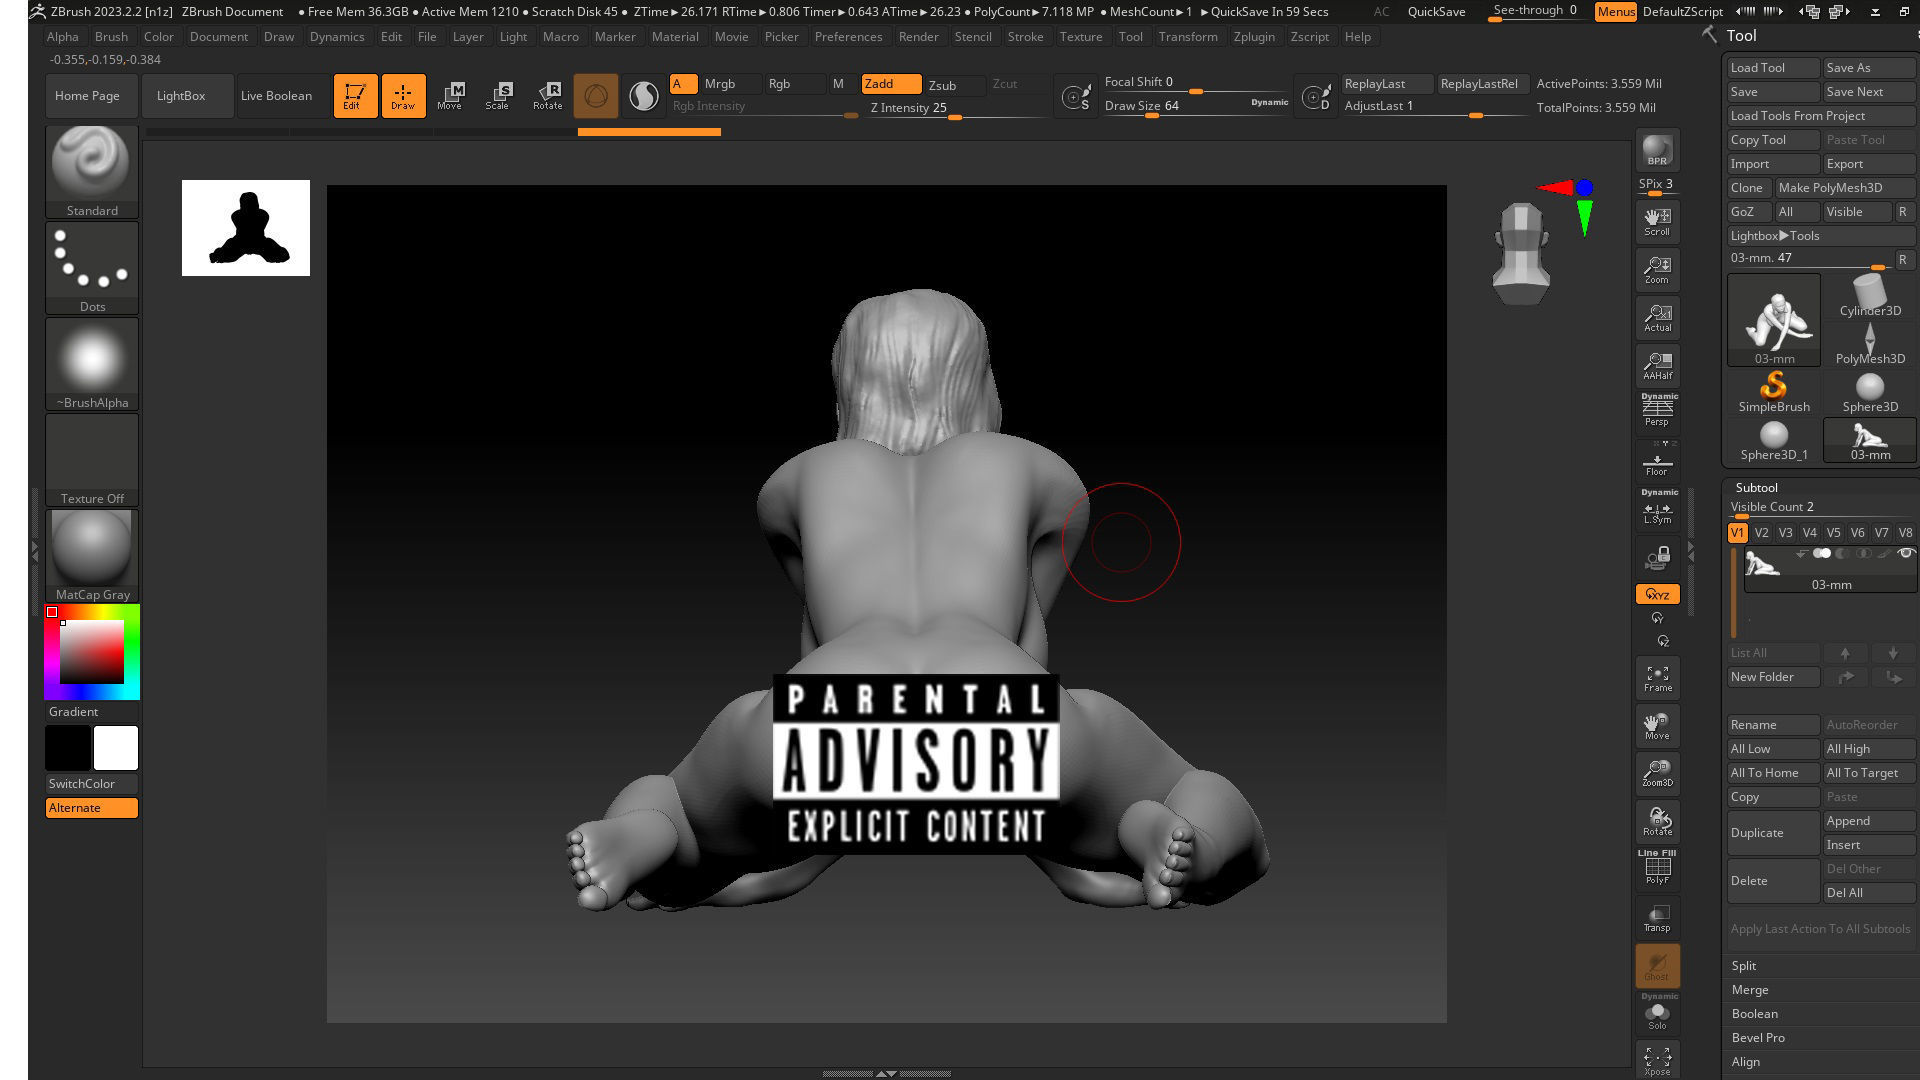This screenshot has height=1080, width=1920.
Task: Open the Render menu
Action: [918, 36]
